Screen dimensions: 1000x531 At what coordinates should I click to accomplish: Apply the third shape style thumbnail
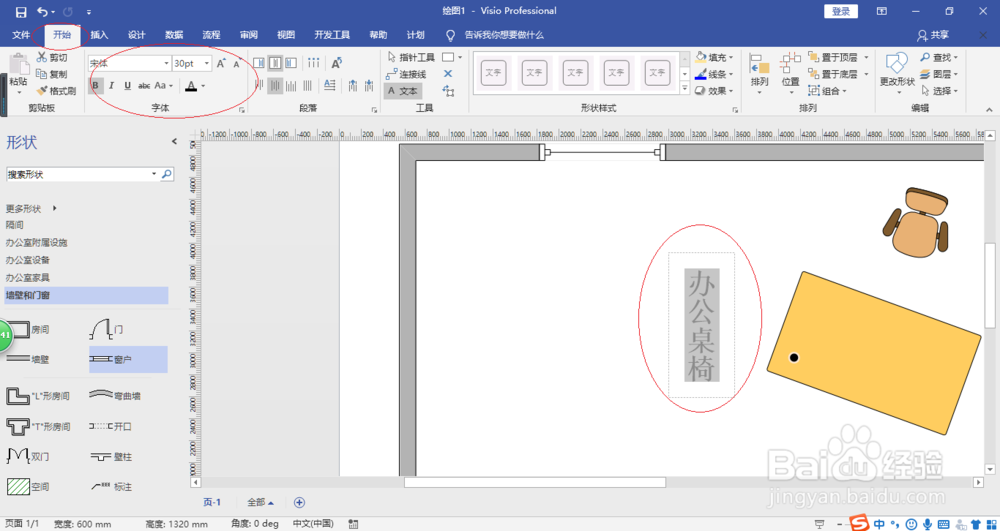pyautogui.click(x=576, y=73)
